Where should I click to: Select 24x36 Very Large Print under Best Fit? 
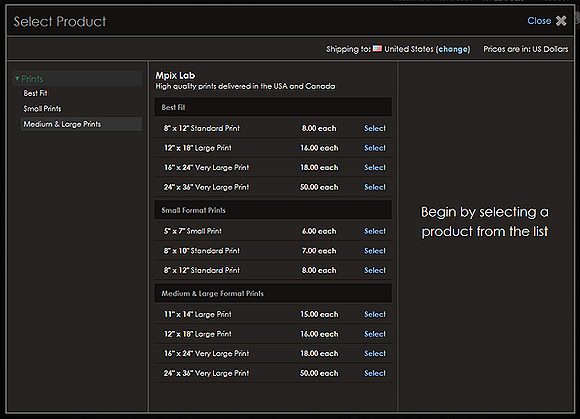click(x=375, y=187)
